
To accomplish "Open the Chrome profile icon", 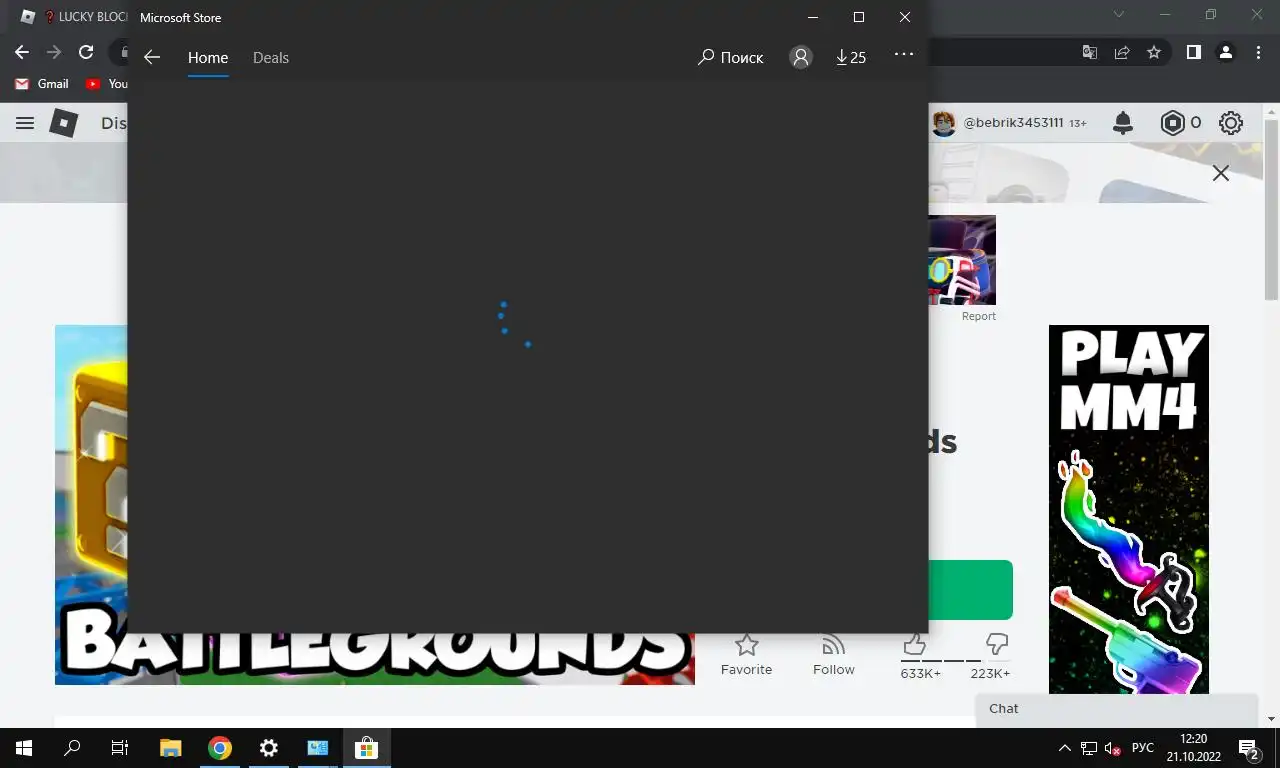I will pos(1226,52).
